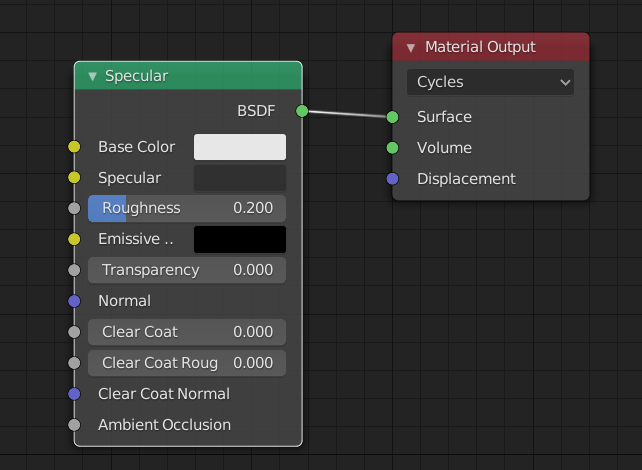This screenshot has width=642, height=470.
Task: Open the Specular dark gray swatch
Action: pyautogui.click(x=240, y=178)
